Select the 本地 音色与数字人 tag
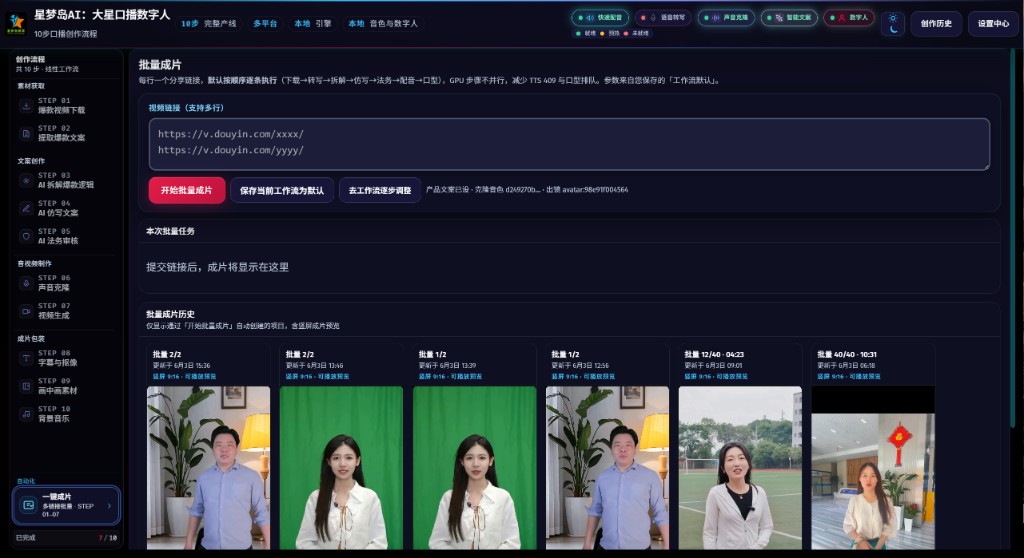The image size is (1024, 558). tap(383, 24)
